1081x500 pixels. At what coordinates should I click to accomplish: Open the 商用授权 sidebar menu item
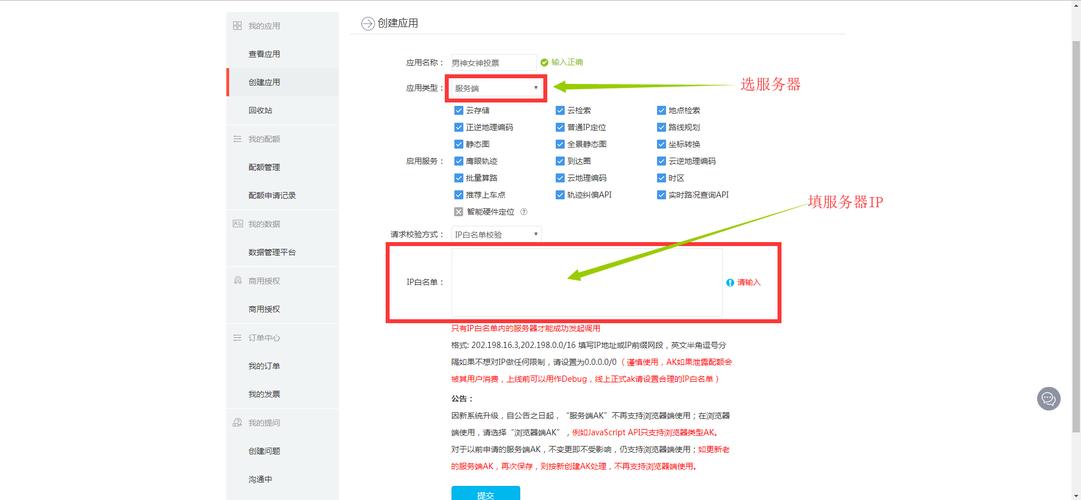[x=265, y=309]
